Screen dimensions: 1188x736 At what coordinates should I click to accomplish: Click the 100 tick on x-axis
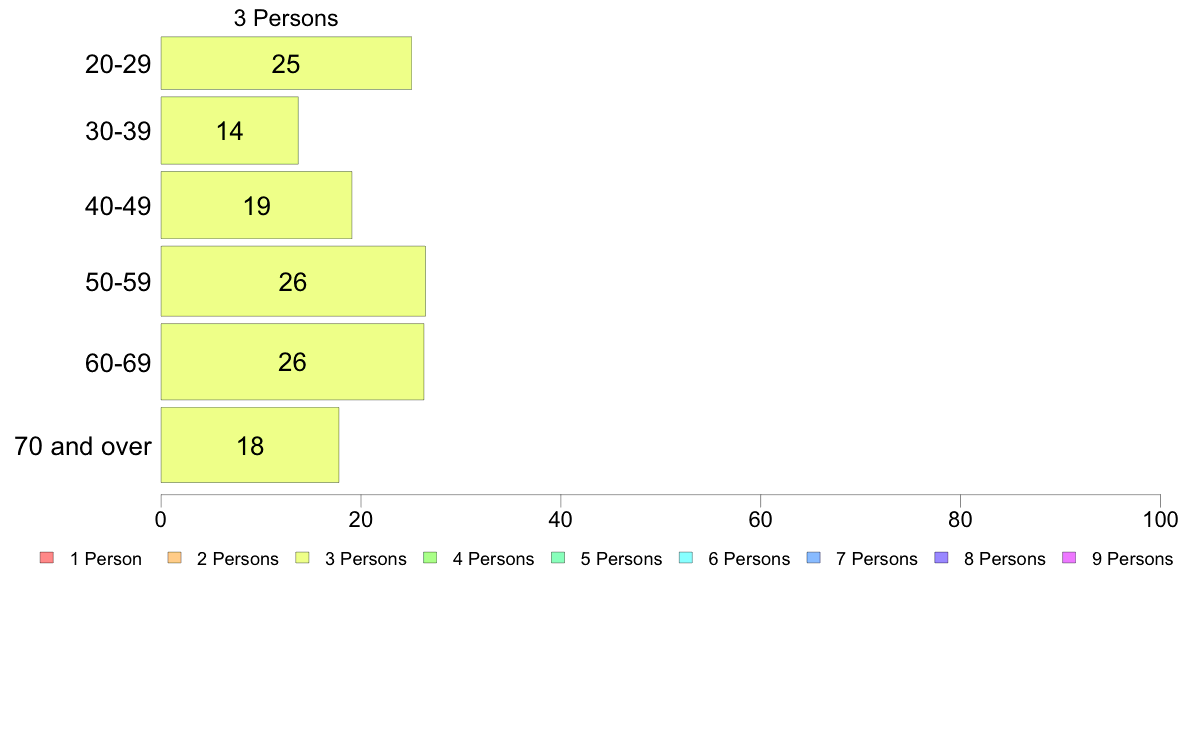tap(1160, 519)
